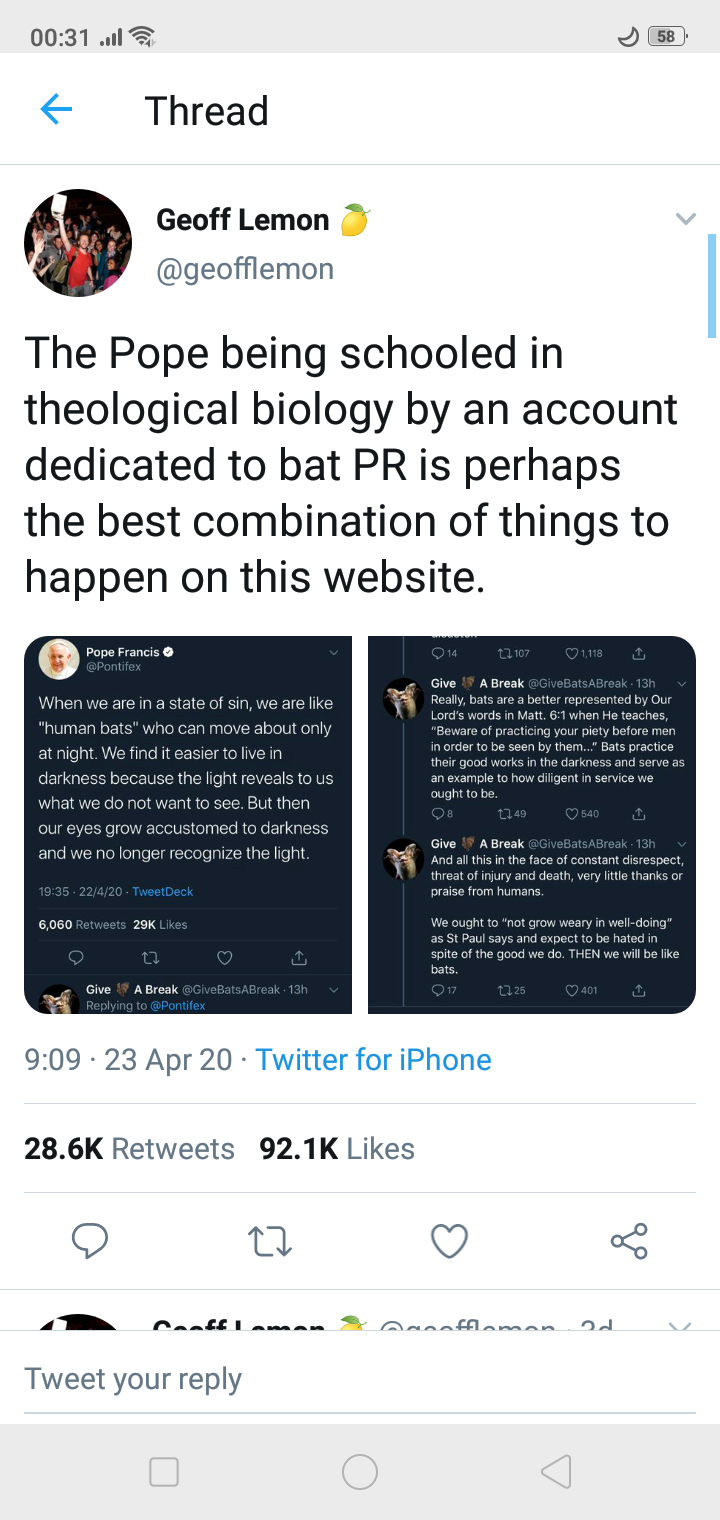Open @geofflemon handle profile
Viewport: 720px width, 1520px height.
click(x=245, y=269)
